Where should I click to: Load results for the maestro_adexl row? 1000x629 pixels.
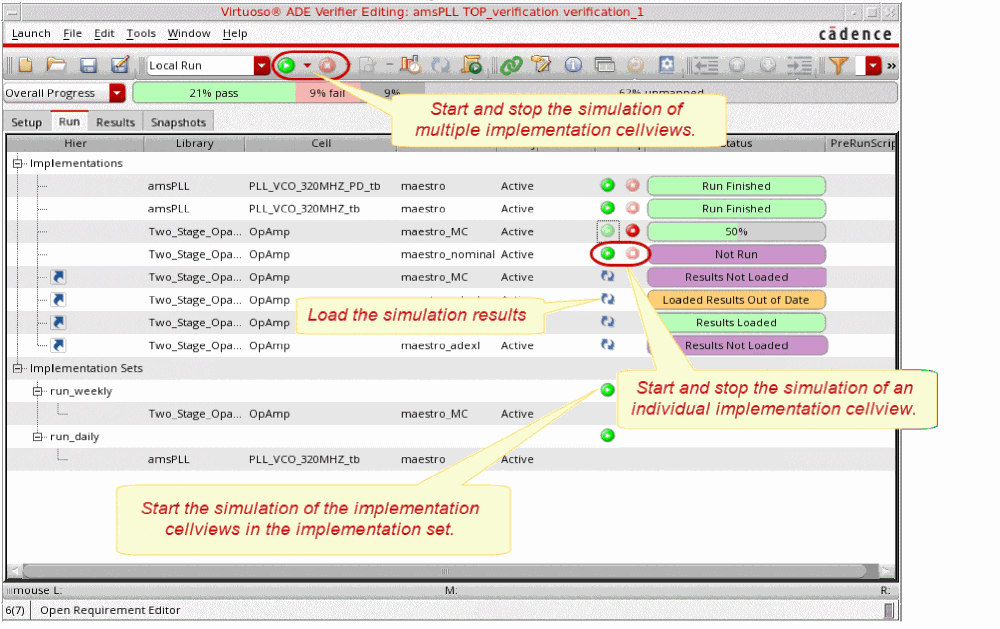(x=607, y=345)
